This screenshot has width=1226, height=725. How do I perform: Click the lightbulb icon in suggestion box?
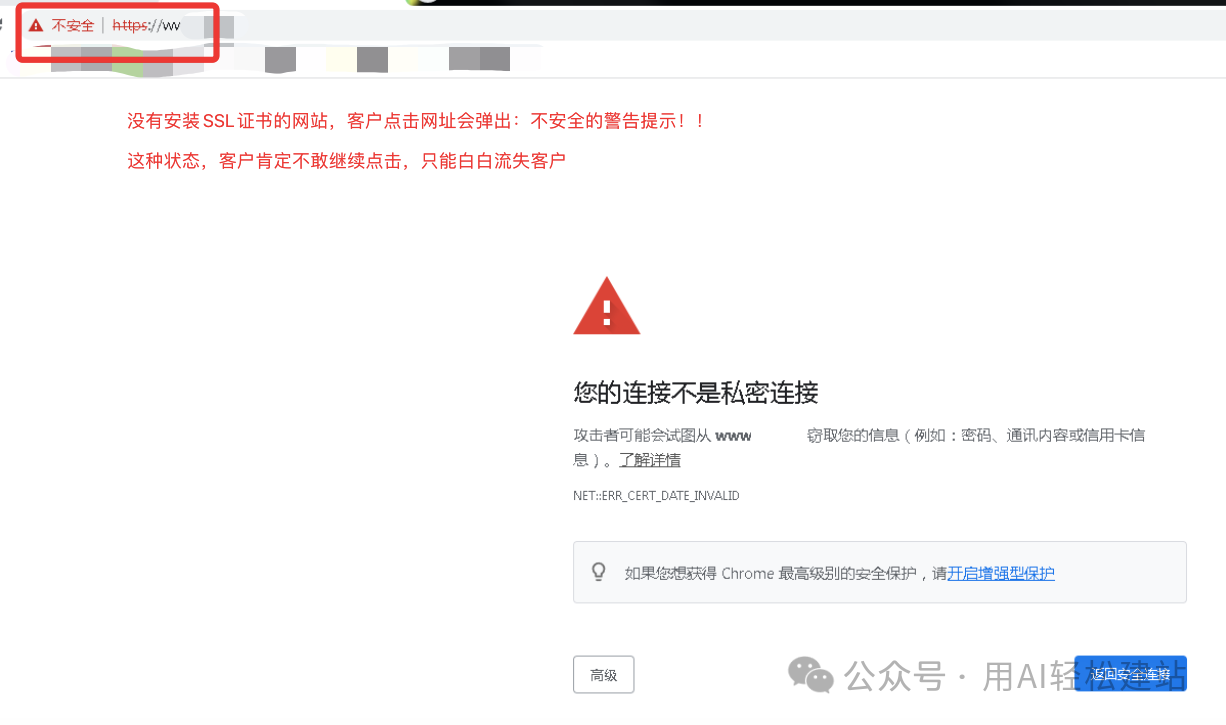tap(599, 572)
